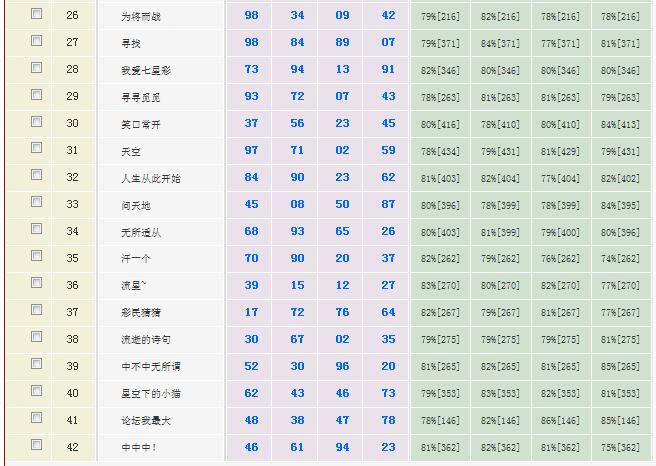Click the username 中中中! in row 42
This screenshot has width=656, height=466.
coord(138,447)
